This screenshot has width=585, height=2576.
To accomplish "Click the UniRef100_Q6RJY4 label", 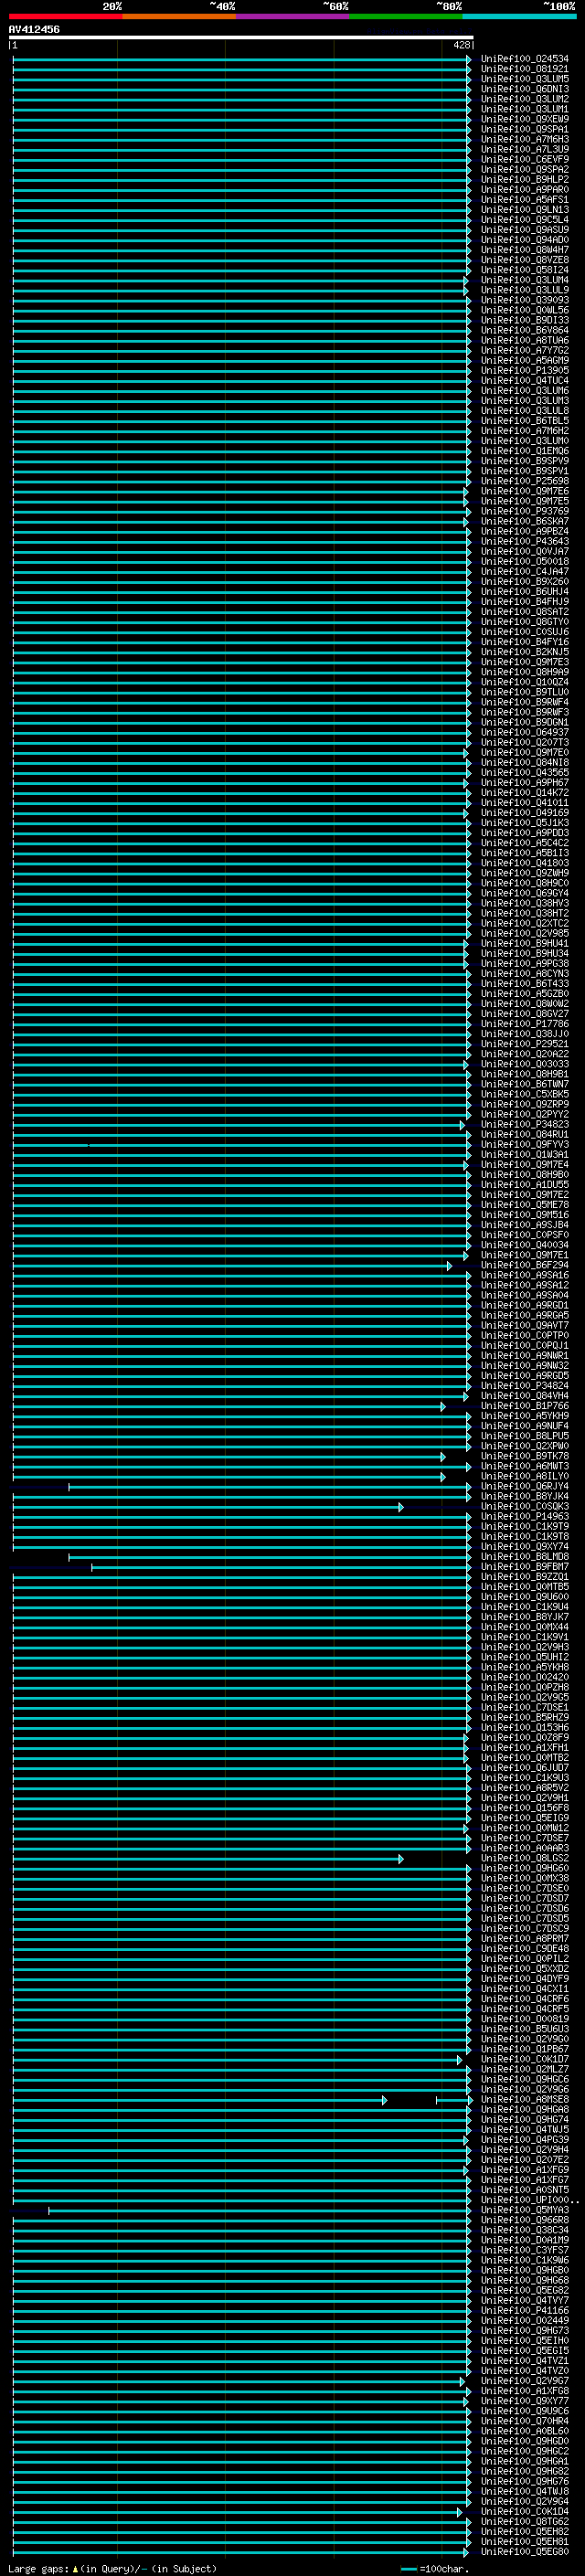I will pos(524,1487).
